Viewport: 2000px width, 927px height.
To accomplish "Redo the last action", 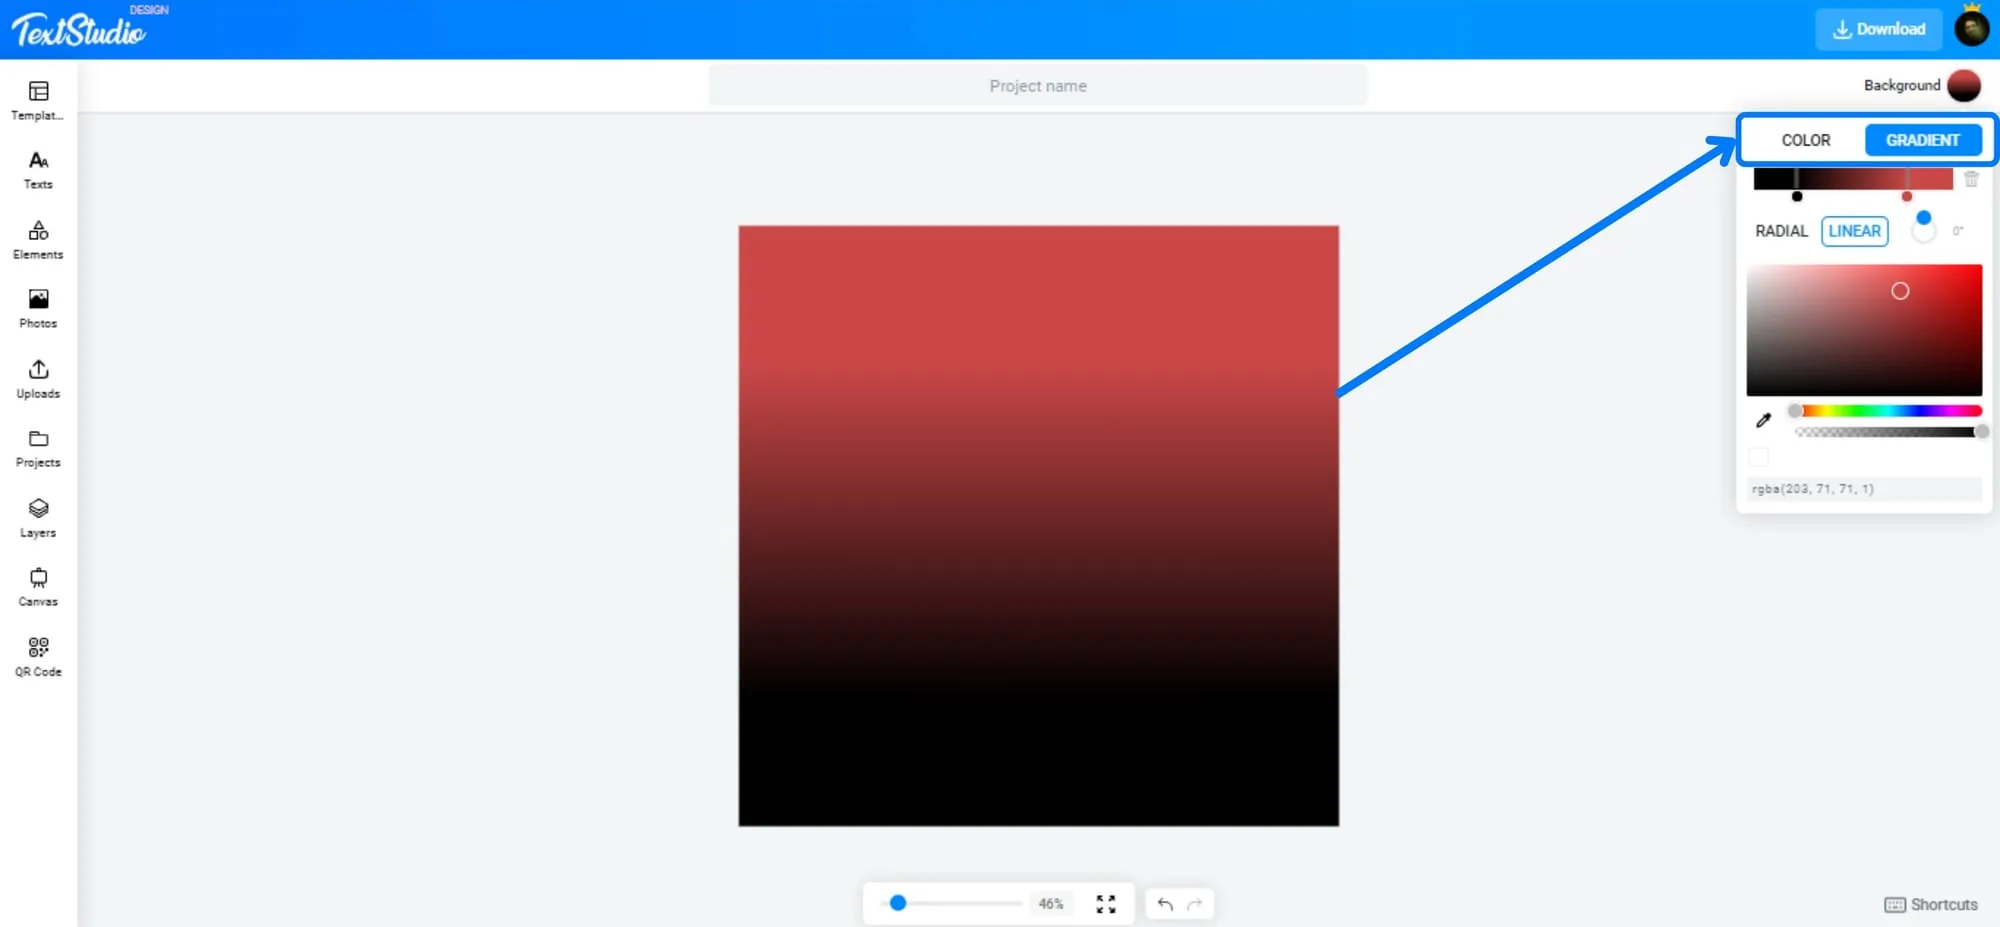I will [1194, 904].
